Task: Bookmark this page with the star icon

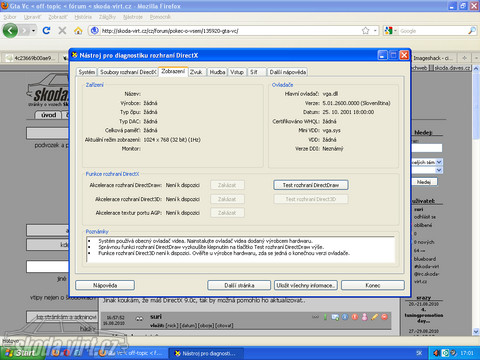Action: coord(365,31)
